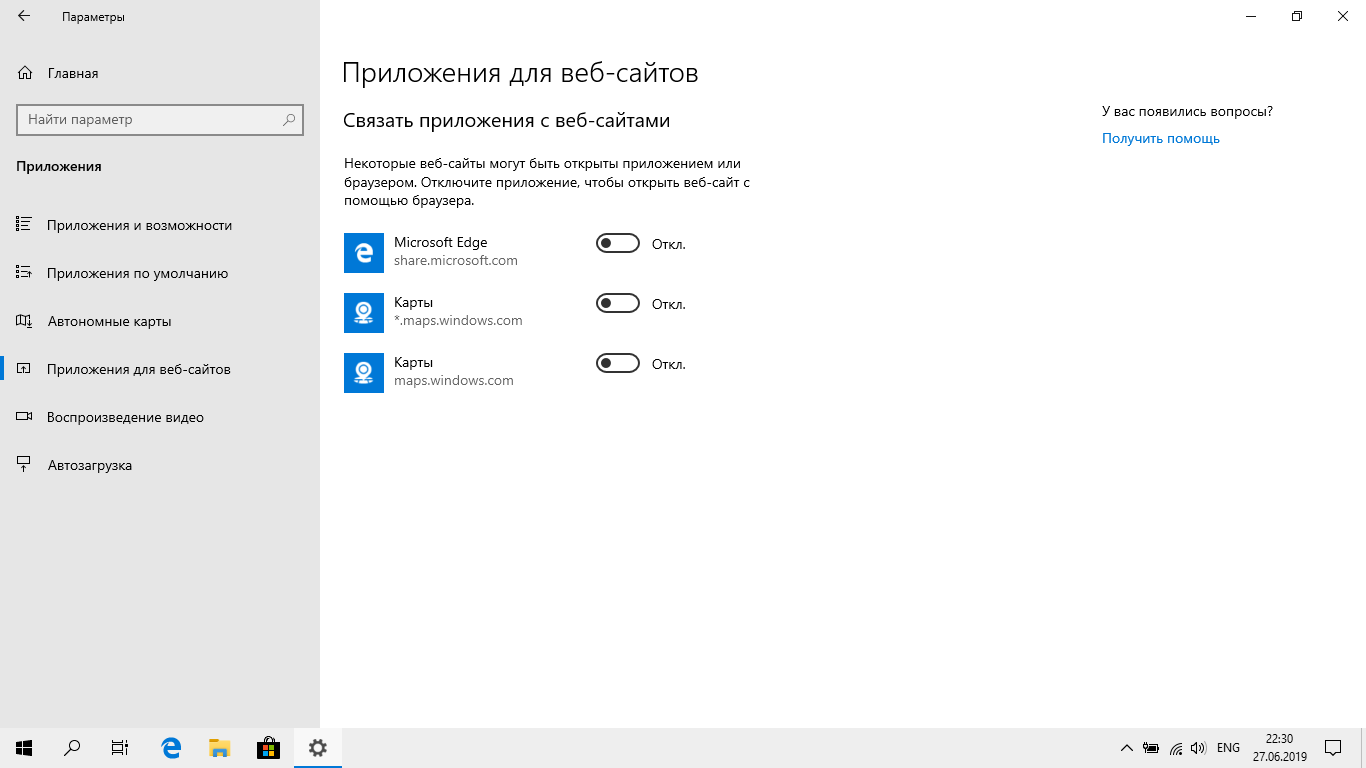The width and height of the screenshot is (1366, 768).
Task: Click the Карты icon for maps.windows.com
Action: click(x=364, y=373)
